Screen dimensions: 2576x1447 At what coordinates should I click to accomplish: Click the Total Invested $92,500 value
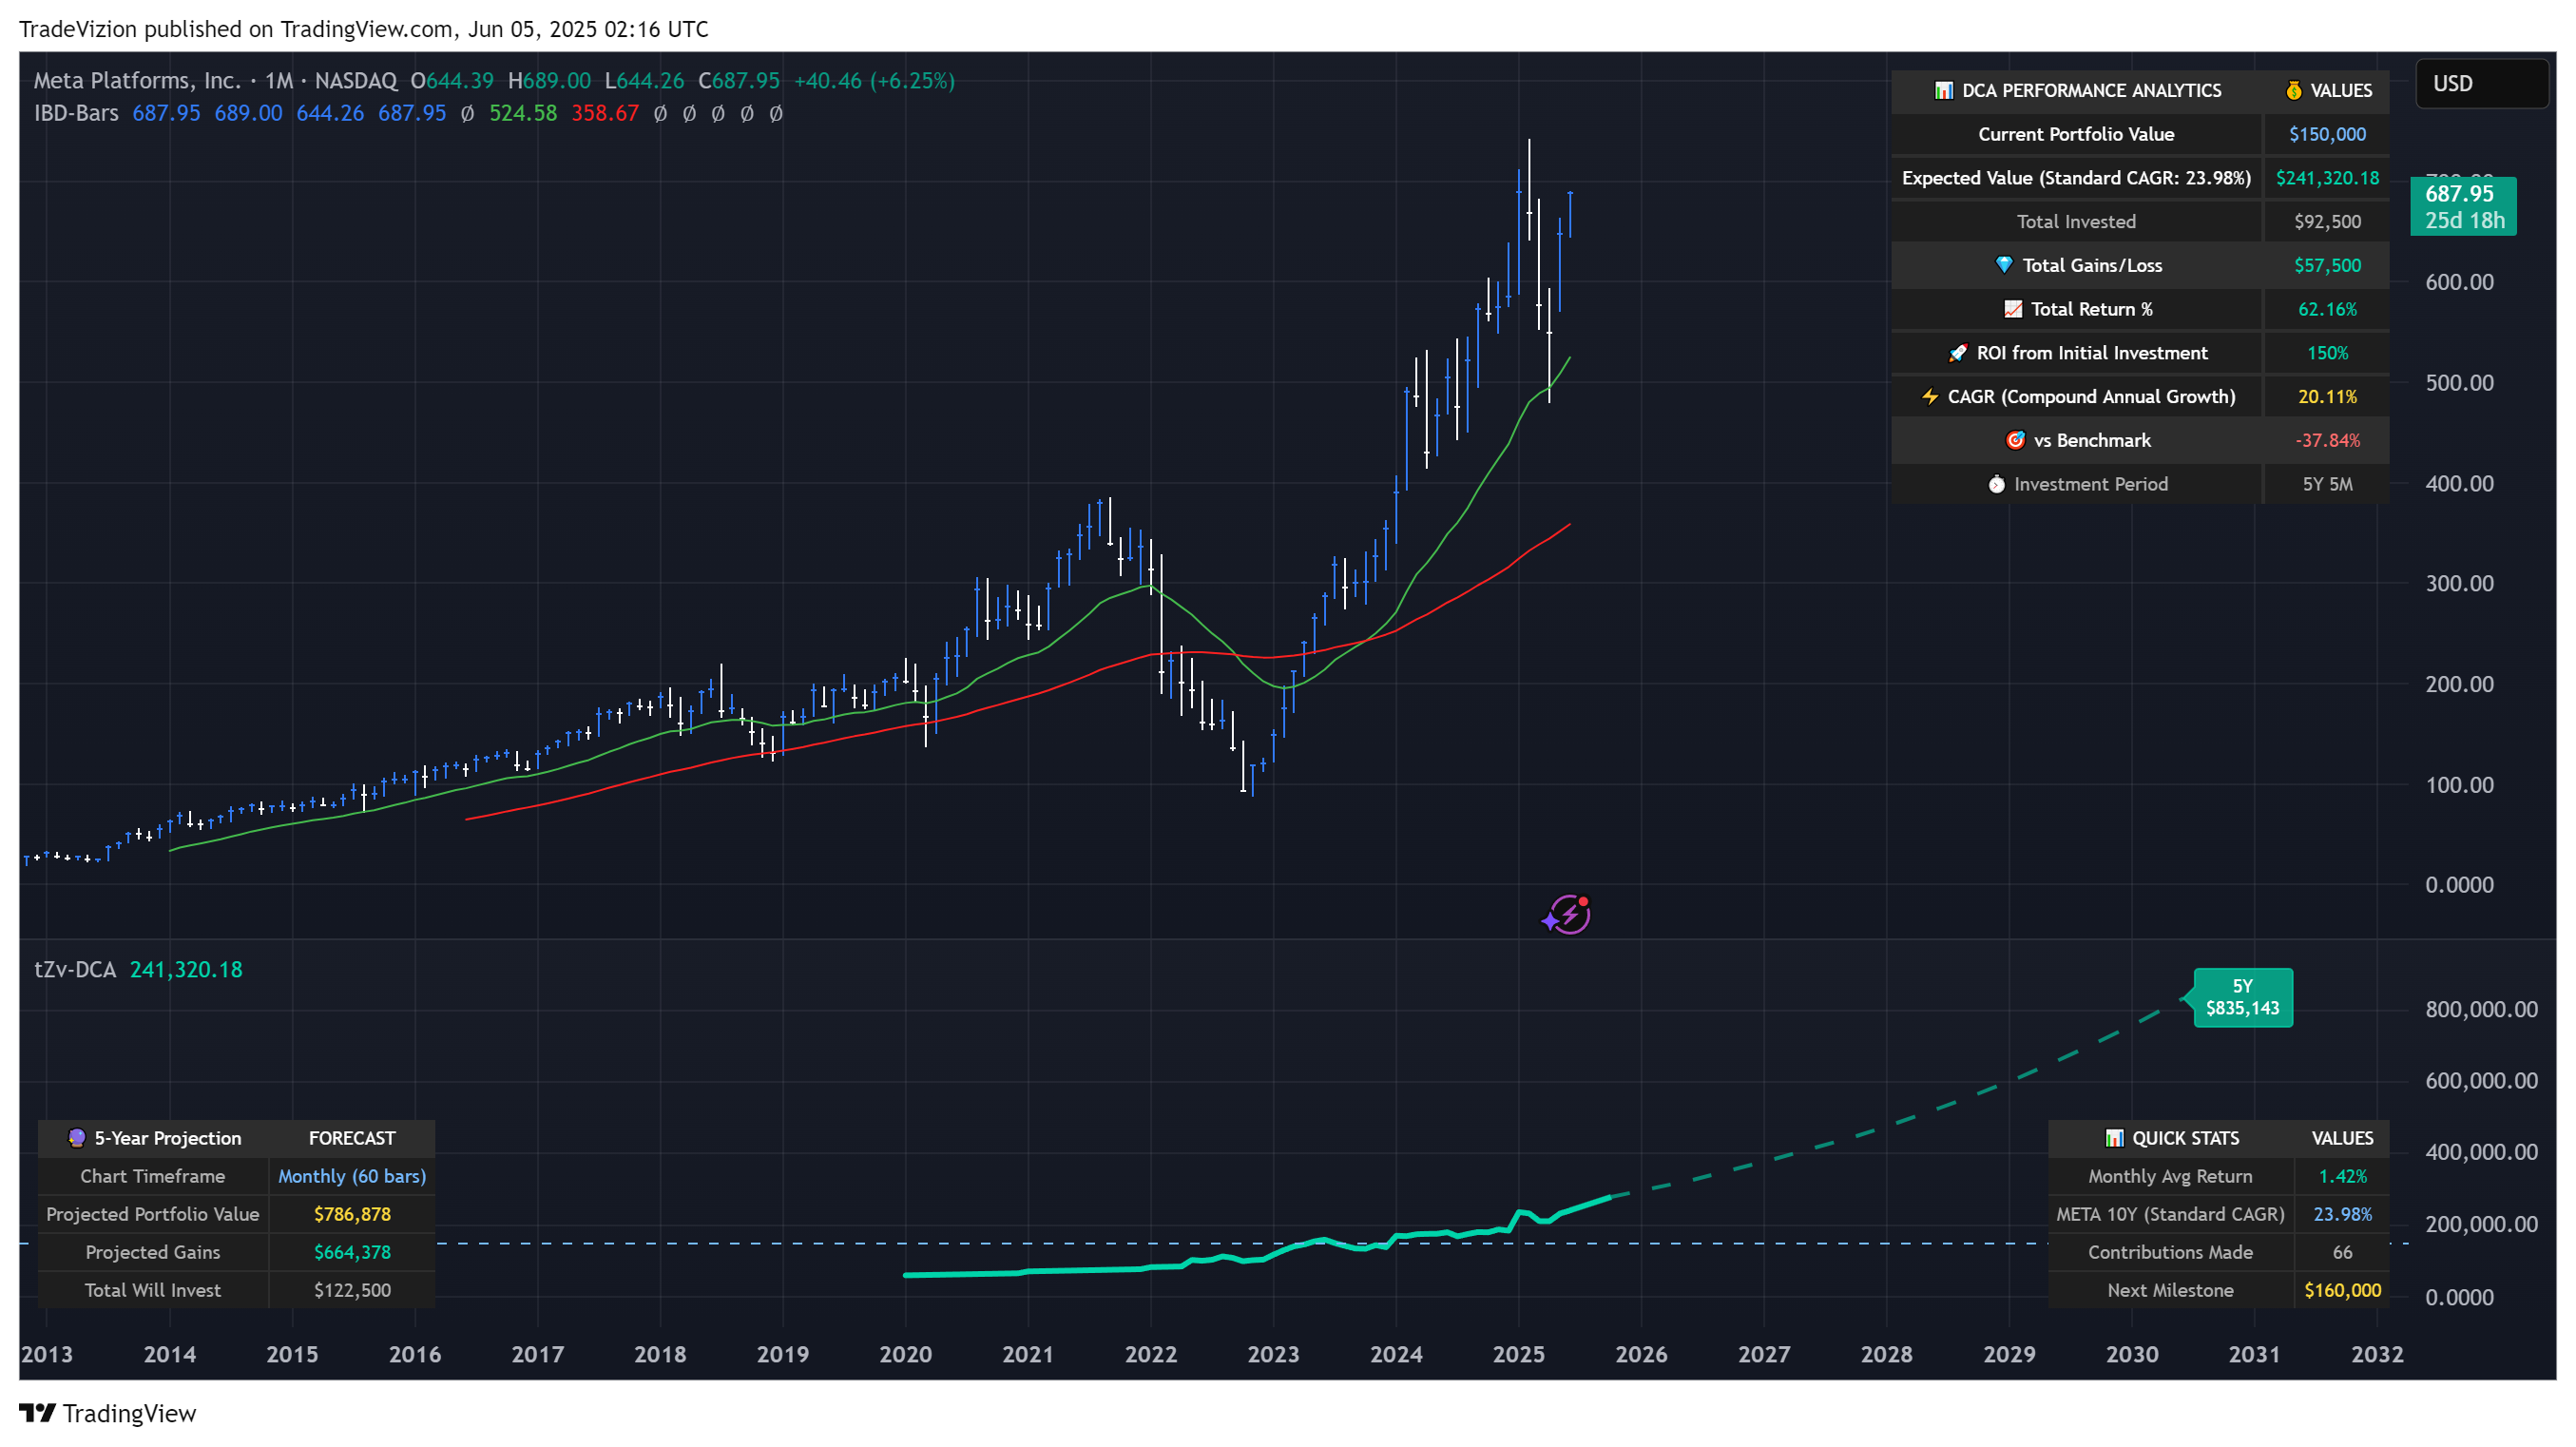point(2326,222)
